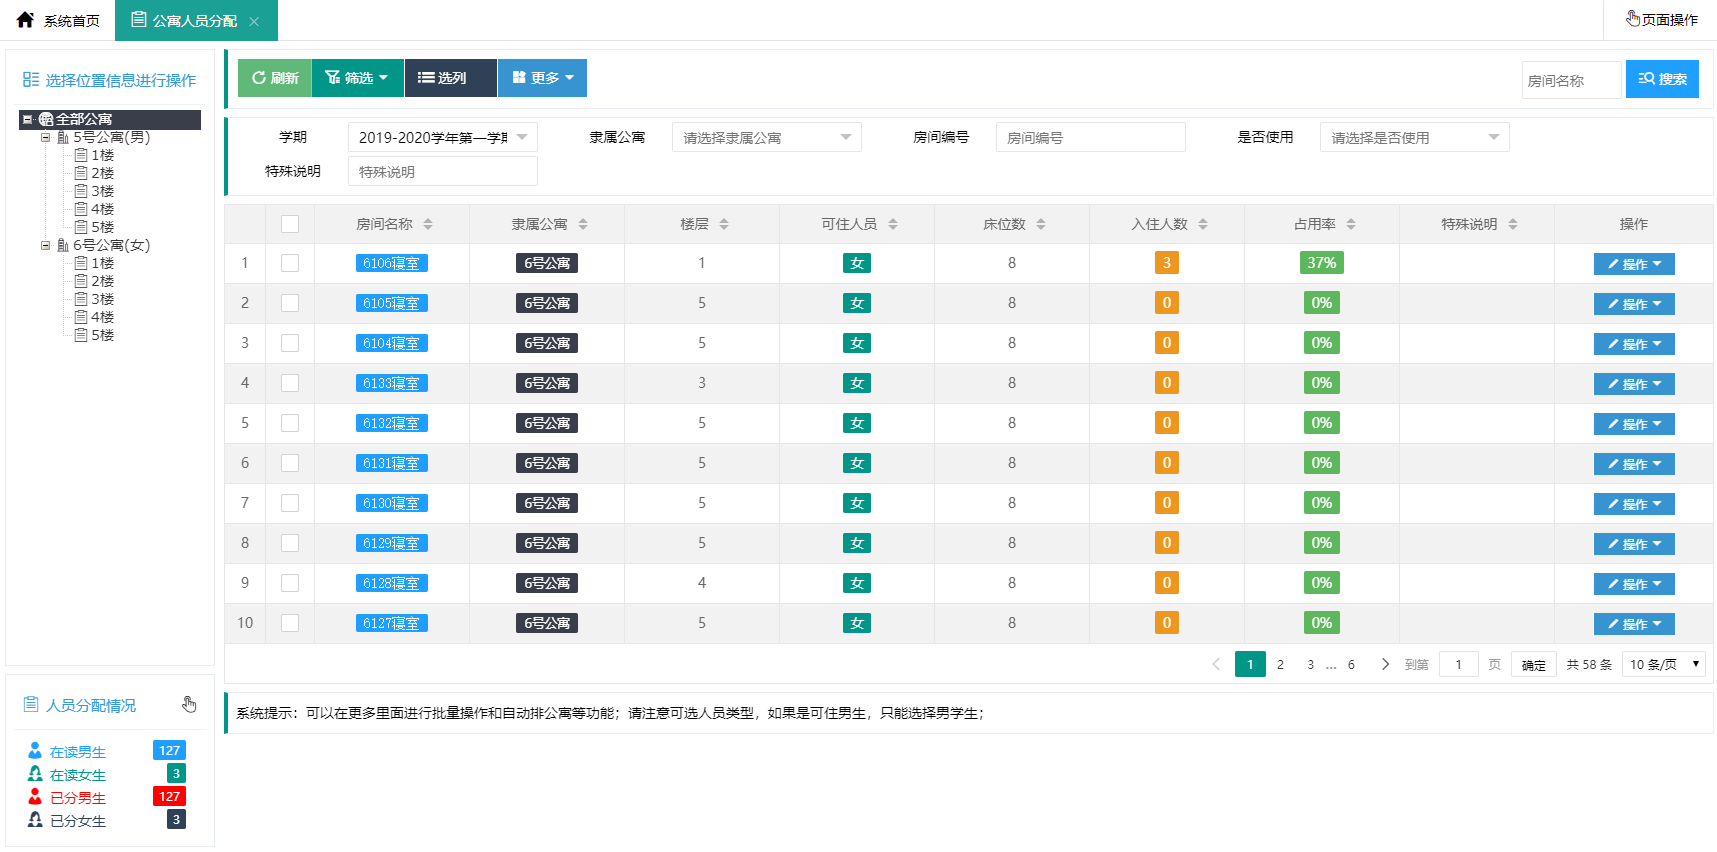Go to next page arrow in pagination
Viewport: 1717px width, 852px height.
point(1385,664)
